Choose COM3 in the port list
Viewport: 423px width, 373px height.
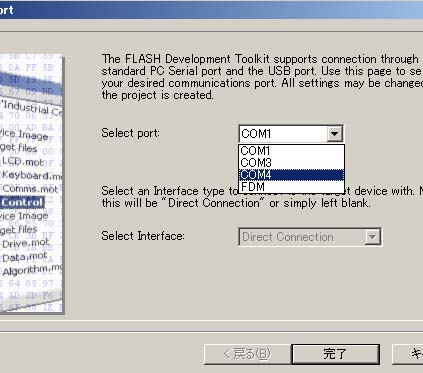[x=291, y=163]
